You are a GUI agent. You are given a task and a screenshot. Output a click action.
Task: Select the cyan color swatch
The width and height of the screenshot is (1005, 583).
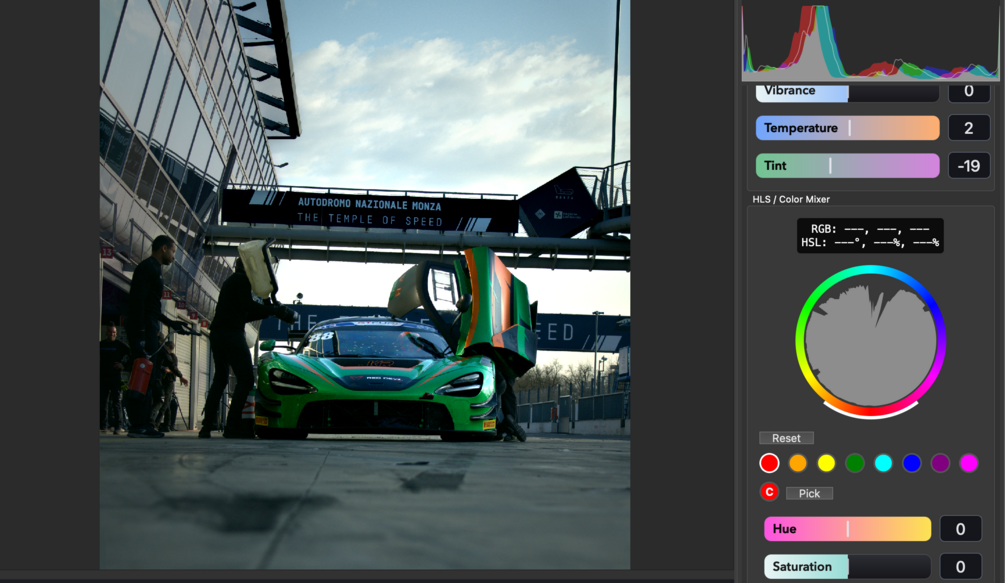[x=883, y=463]
